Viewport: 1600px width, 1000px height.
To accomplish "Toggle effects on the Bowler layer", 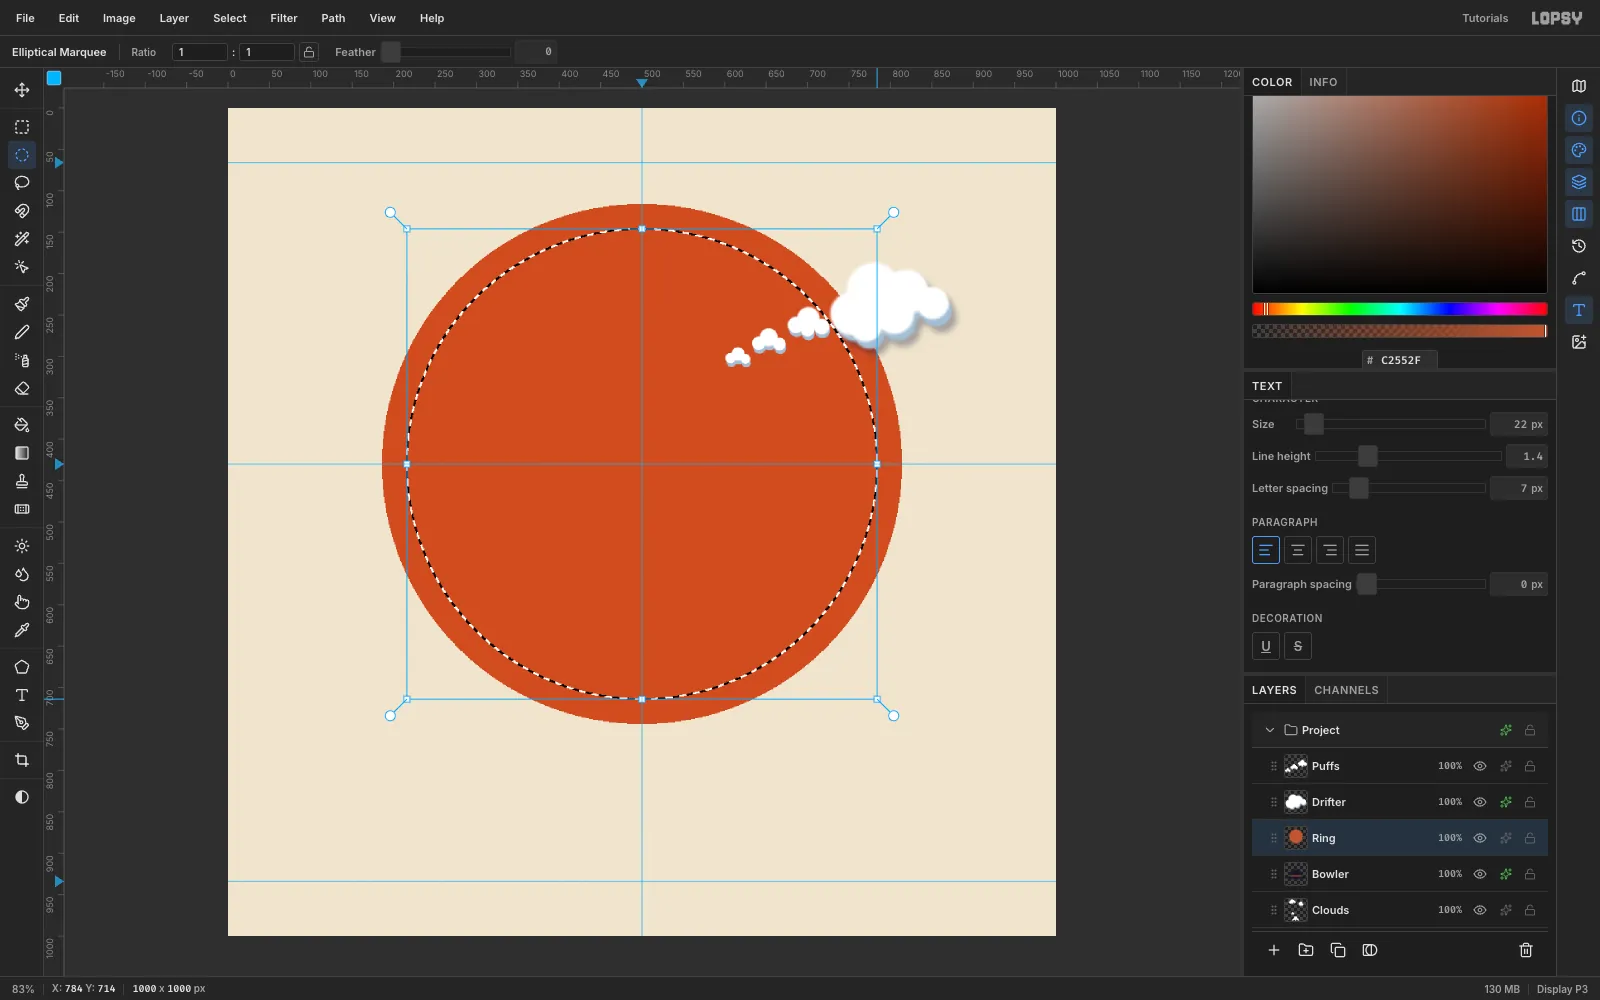I will [1506, 874].
